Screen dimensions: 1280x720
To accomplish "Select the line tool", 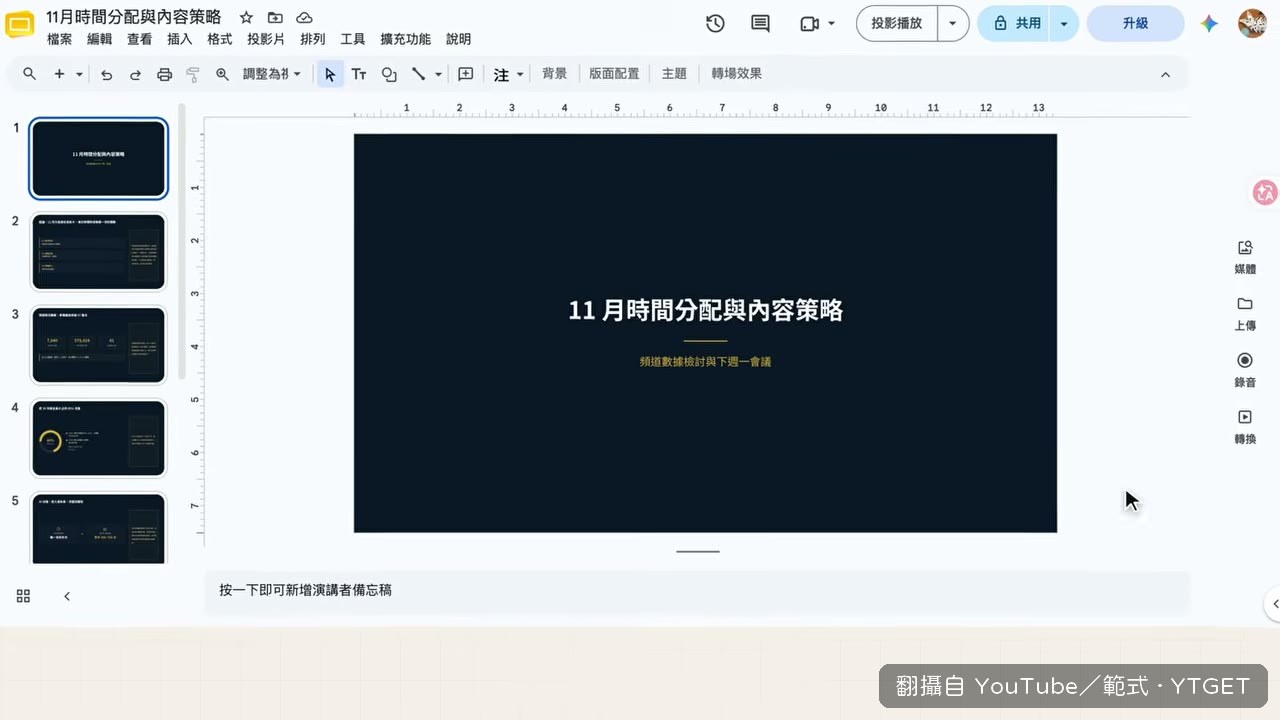I will click(418, 74).
